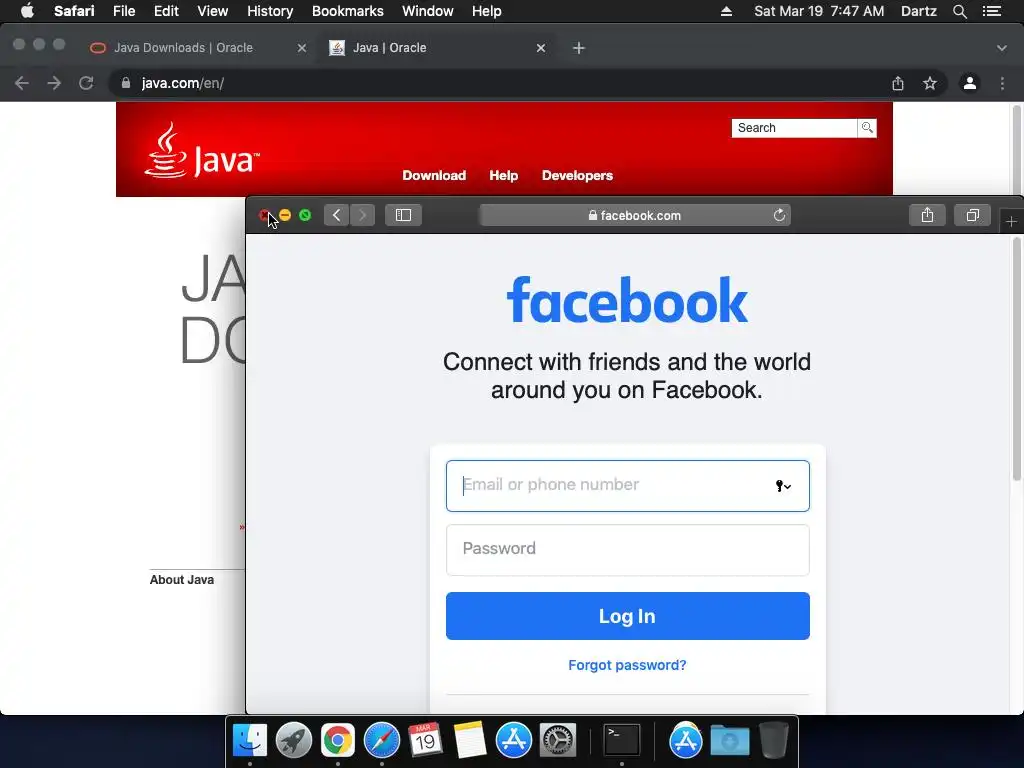
Task: Click the Java window vertical scrollbar
Action: 1017,150
